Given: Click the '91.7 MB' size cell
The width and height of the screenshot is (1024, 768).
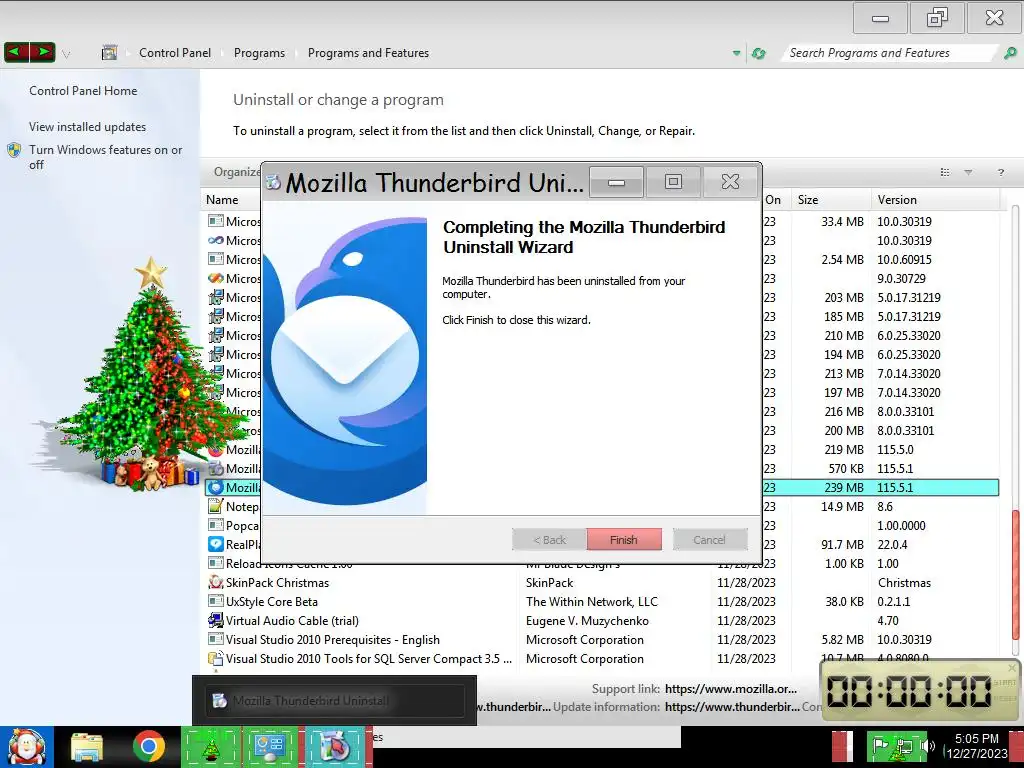Looking at the screenshot, I should point(842,544).
